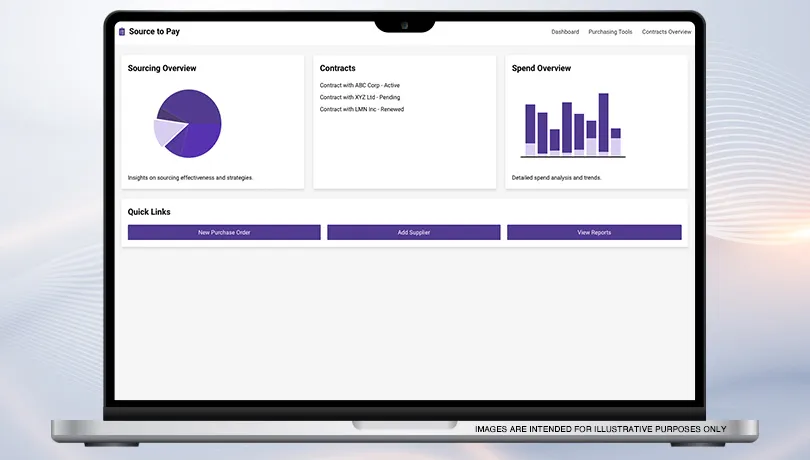810x460 pixels.
Task: Click the Source to Pay clipboard logo icon
Action: click(x=122, y=32)
